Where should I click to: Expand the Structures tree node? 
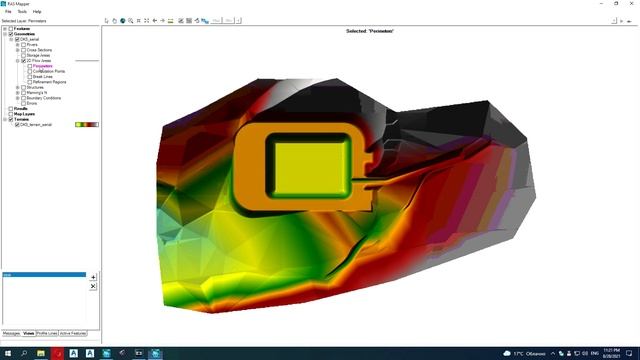[18, 87]
